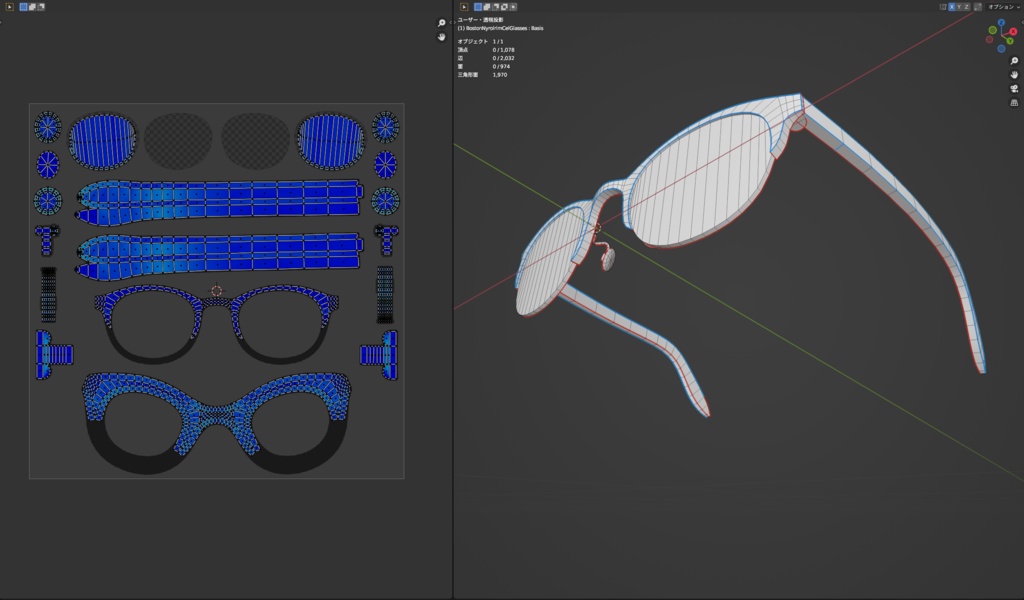
Task: Click the zoom magnifier in the 3D viewport
Action: pyautogui.click(x=1014, y=61)
